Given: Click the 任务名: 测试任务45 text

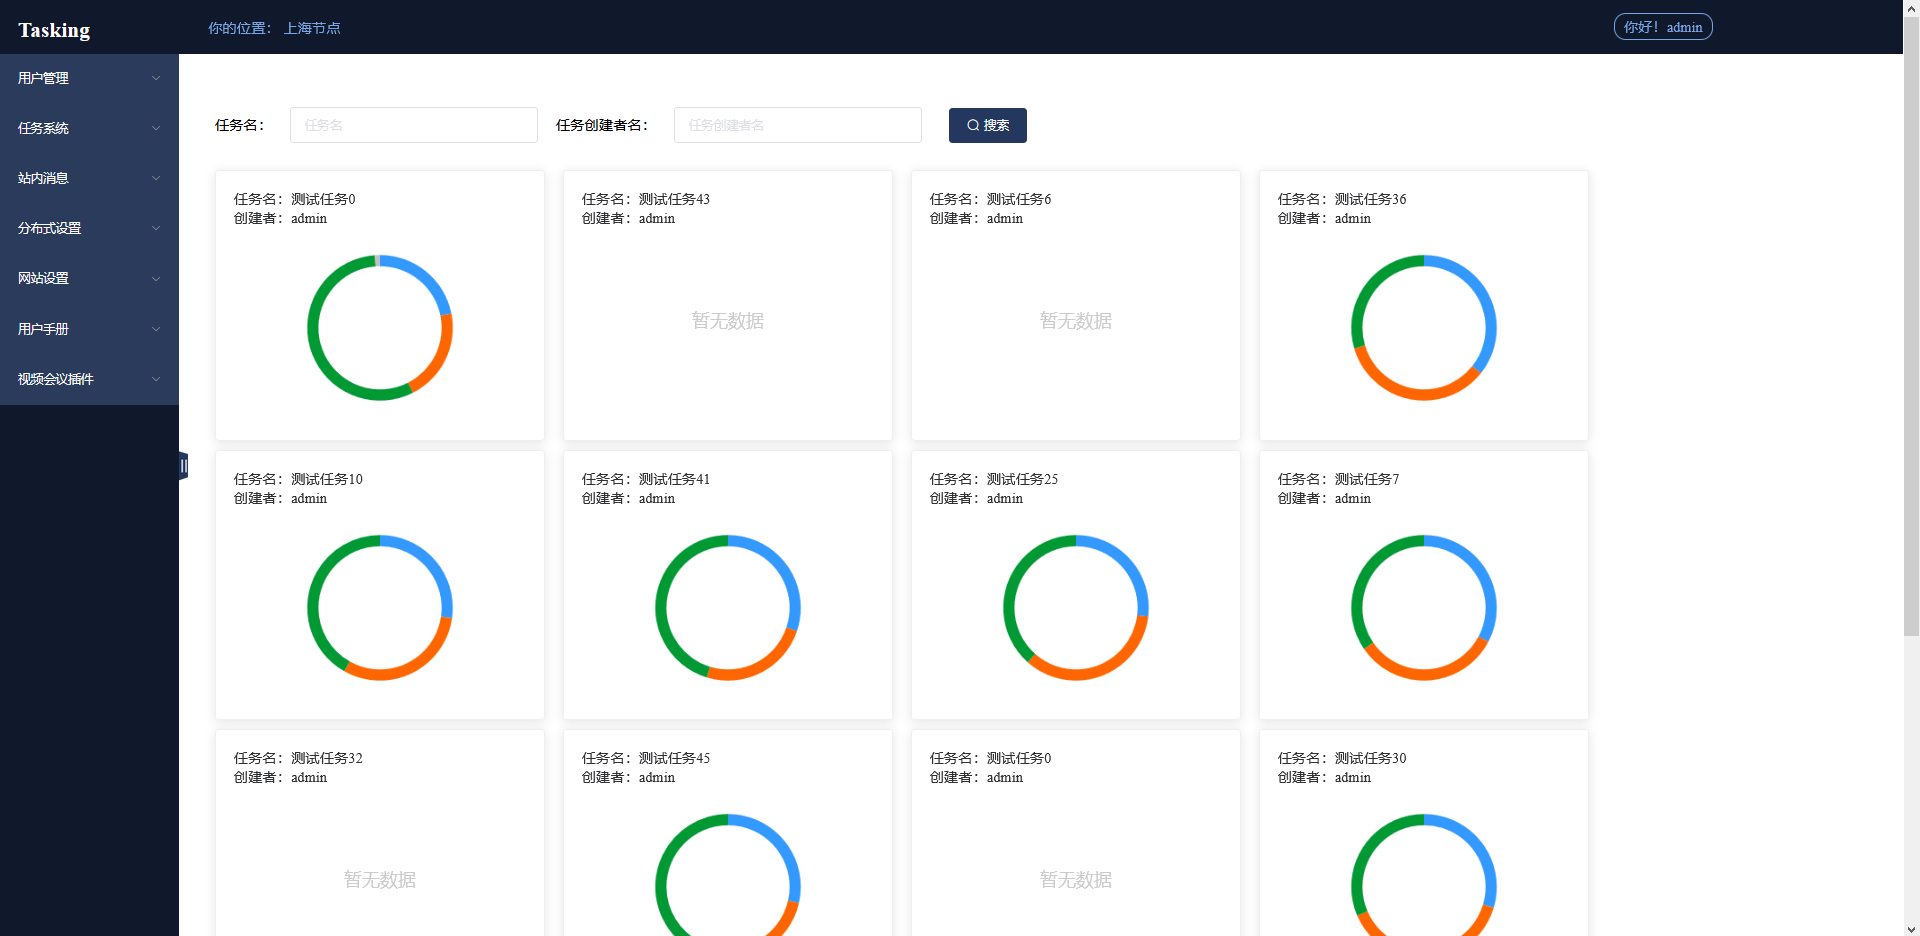Looking at the screenshot, I should [x=646, y=758].
